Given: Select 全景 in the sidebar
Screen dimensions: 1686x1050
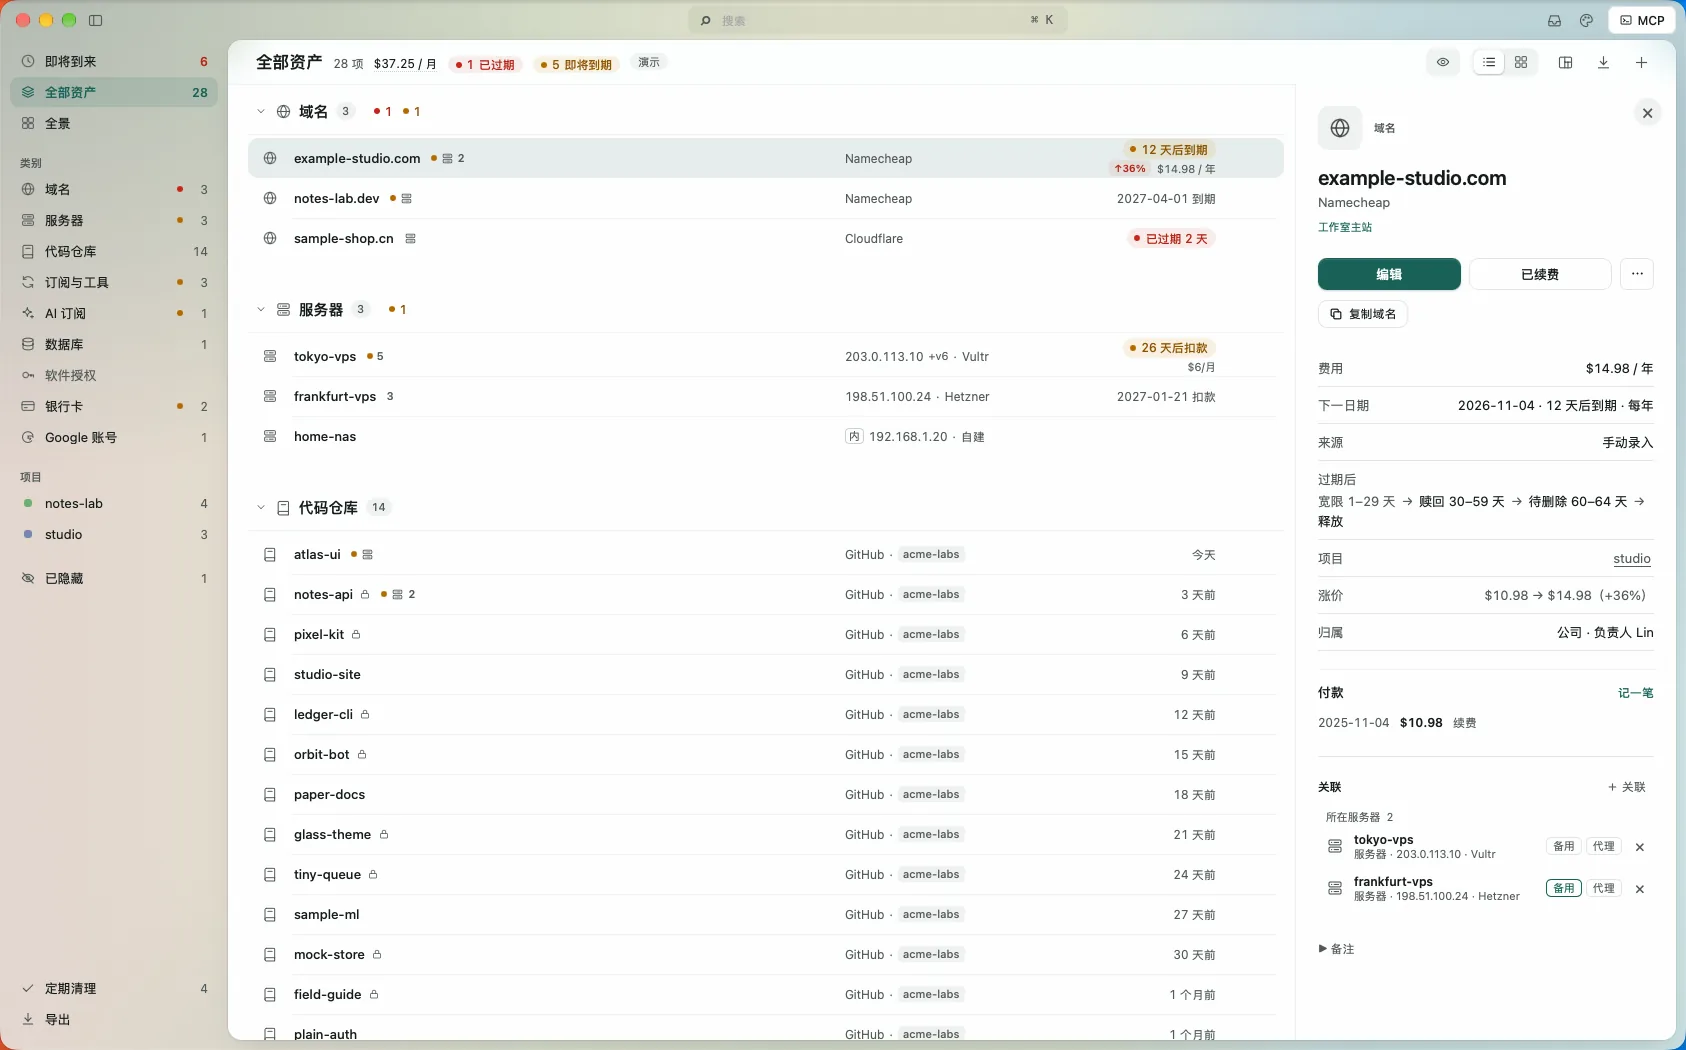Looking at the screenshot, I should tap(114, 123).
